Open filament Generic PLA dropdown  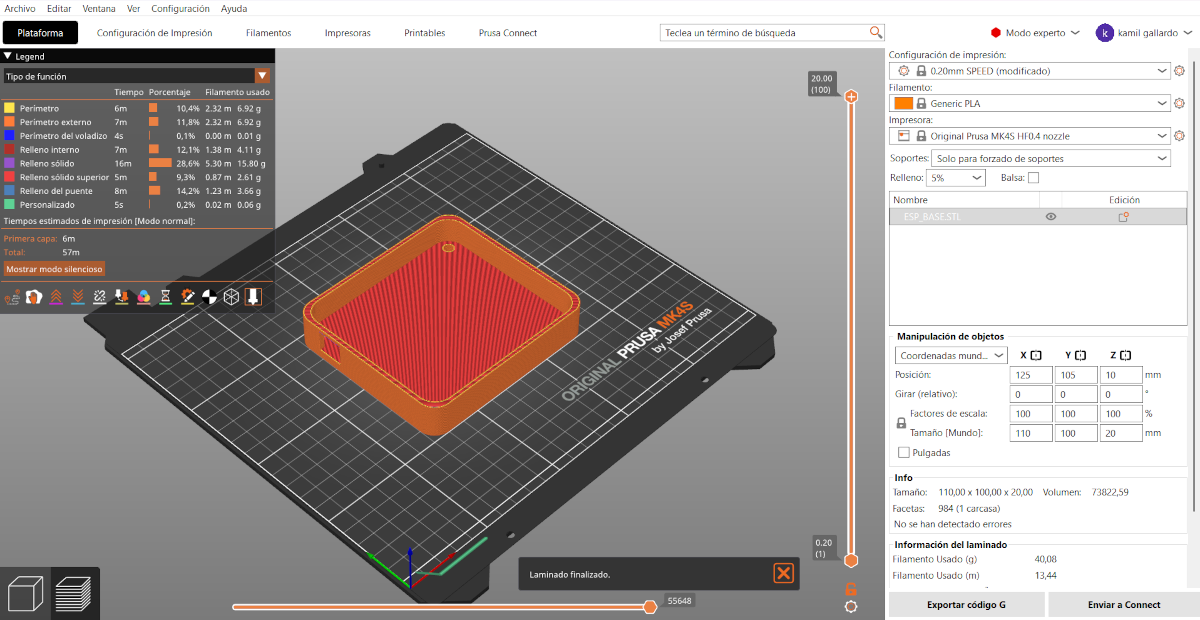[1029, 103]
